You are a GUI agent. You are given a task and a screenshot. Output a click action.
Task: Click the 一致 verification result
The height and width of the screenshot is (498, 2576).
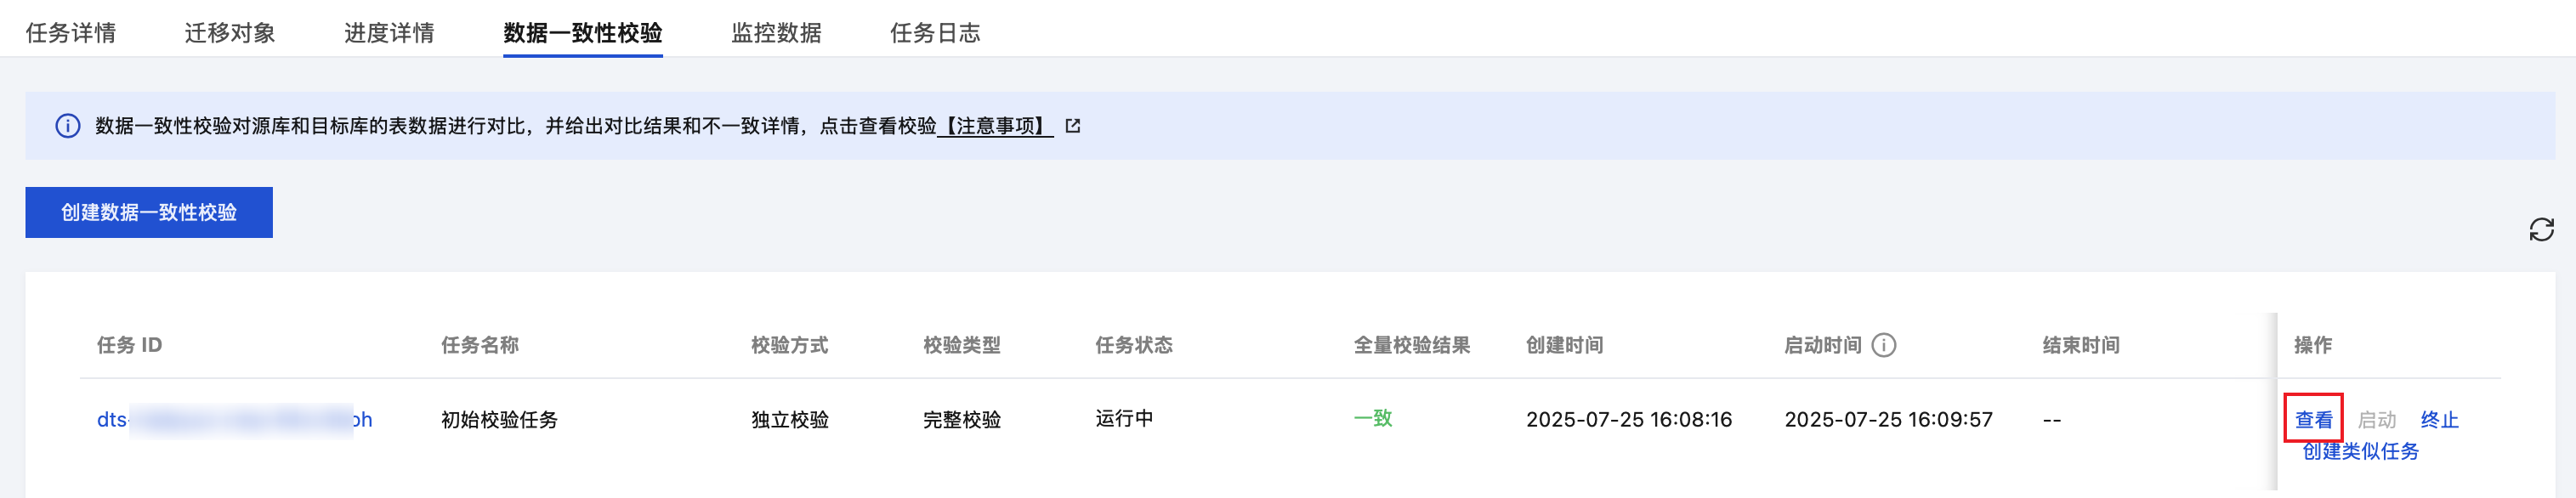1372,418
